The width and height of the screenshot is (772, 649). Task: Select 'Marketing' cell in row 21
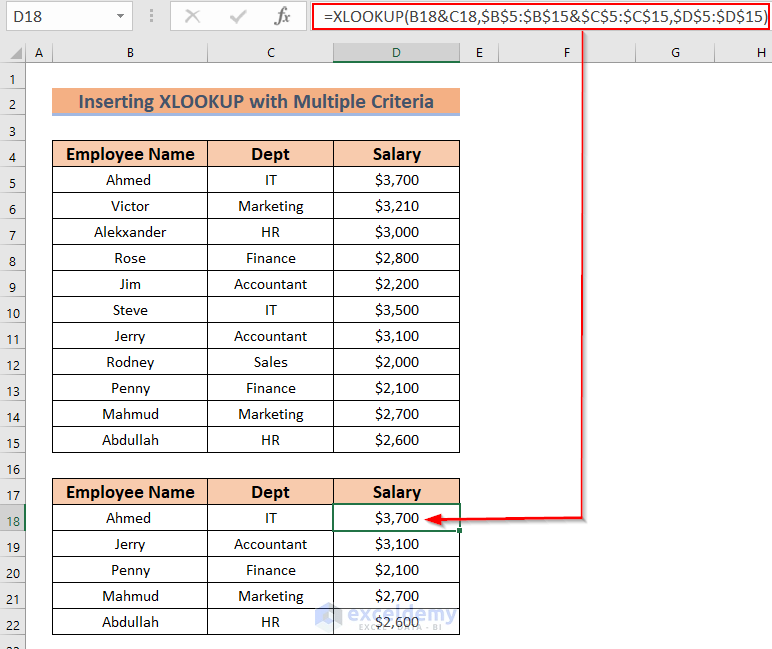click(270, 596)
